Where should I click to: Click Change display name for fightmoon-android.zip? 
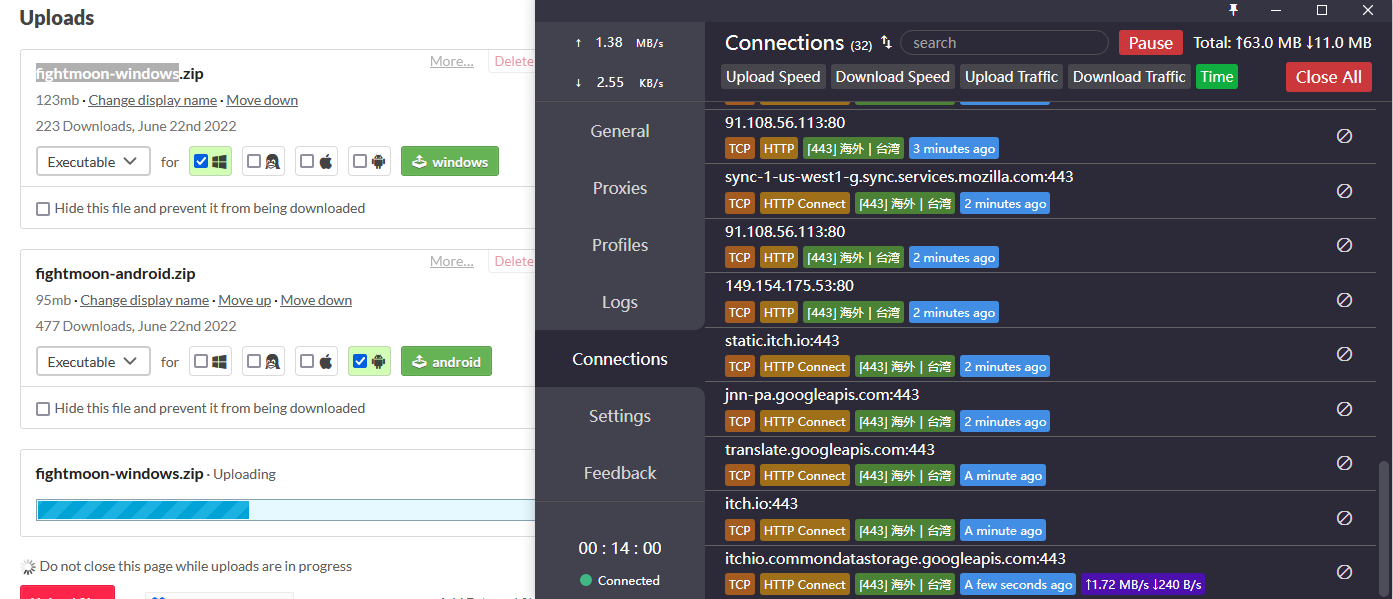pyautogui.click(x=144, y=299)
